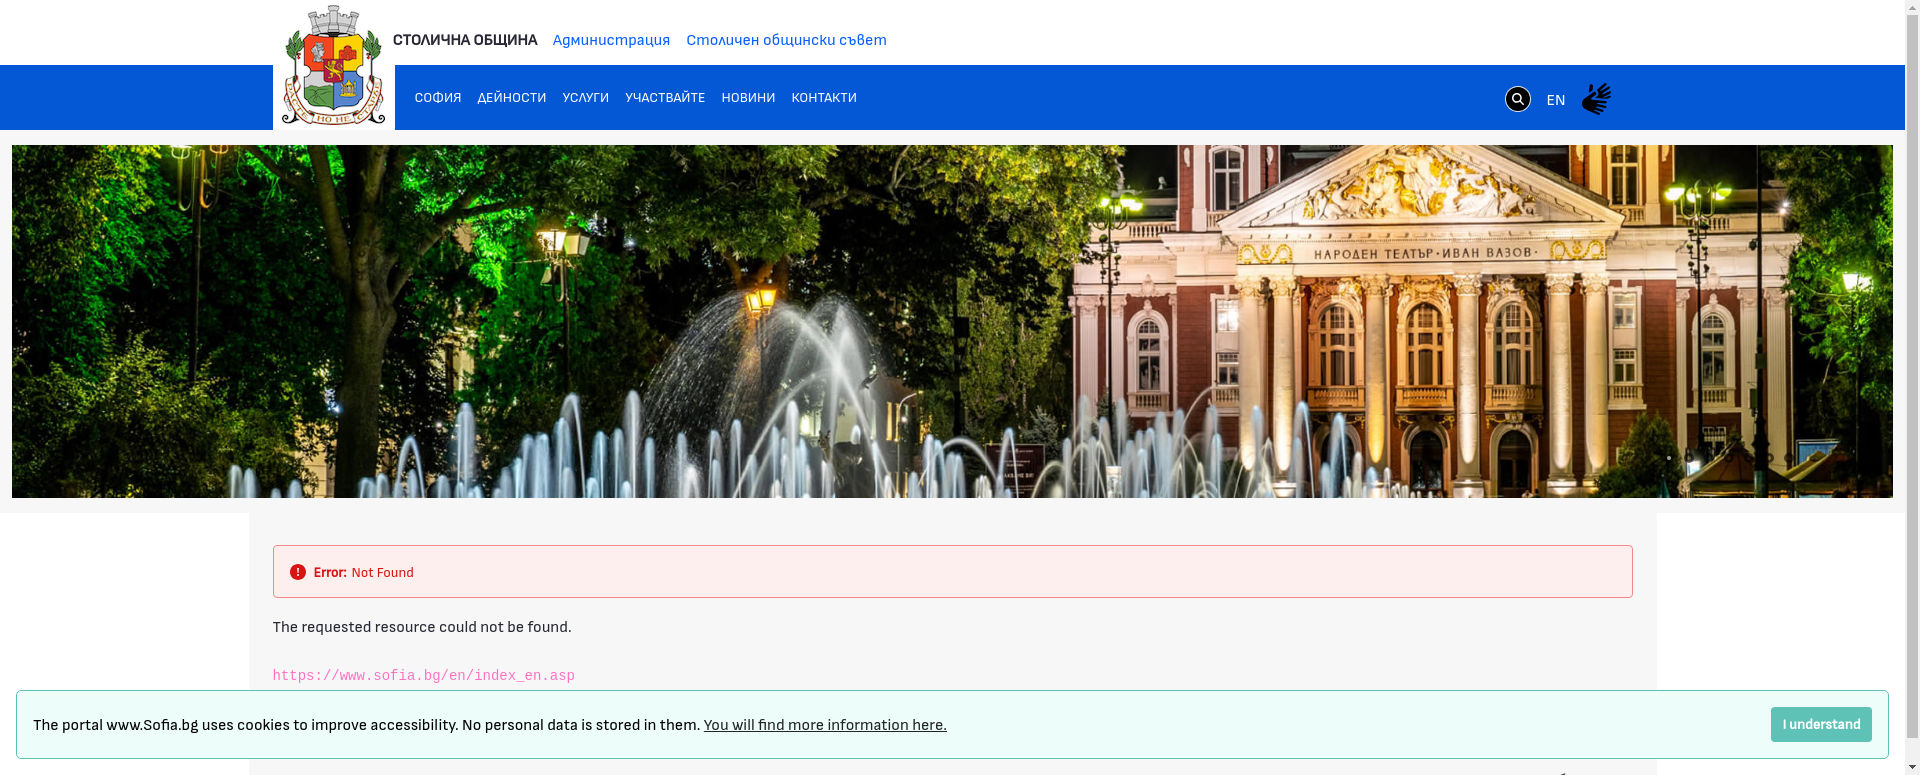
Task: Click the scrollbar down arrow
Action: 1912,767
